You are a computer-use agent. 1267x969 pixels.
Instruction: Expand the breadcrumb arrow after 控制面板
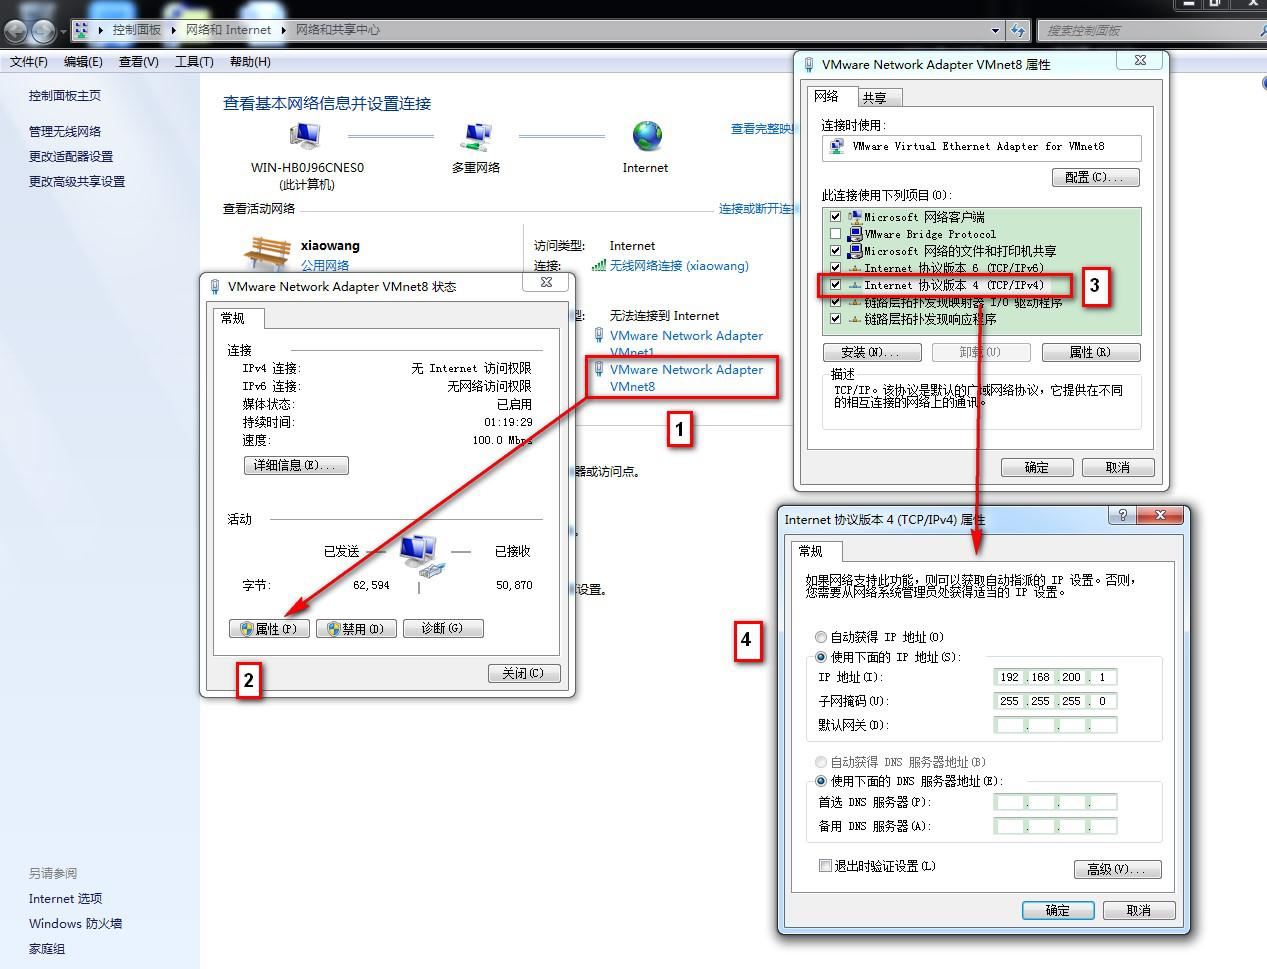coord(173,30)
